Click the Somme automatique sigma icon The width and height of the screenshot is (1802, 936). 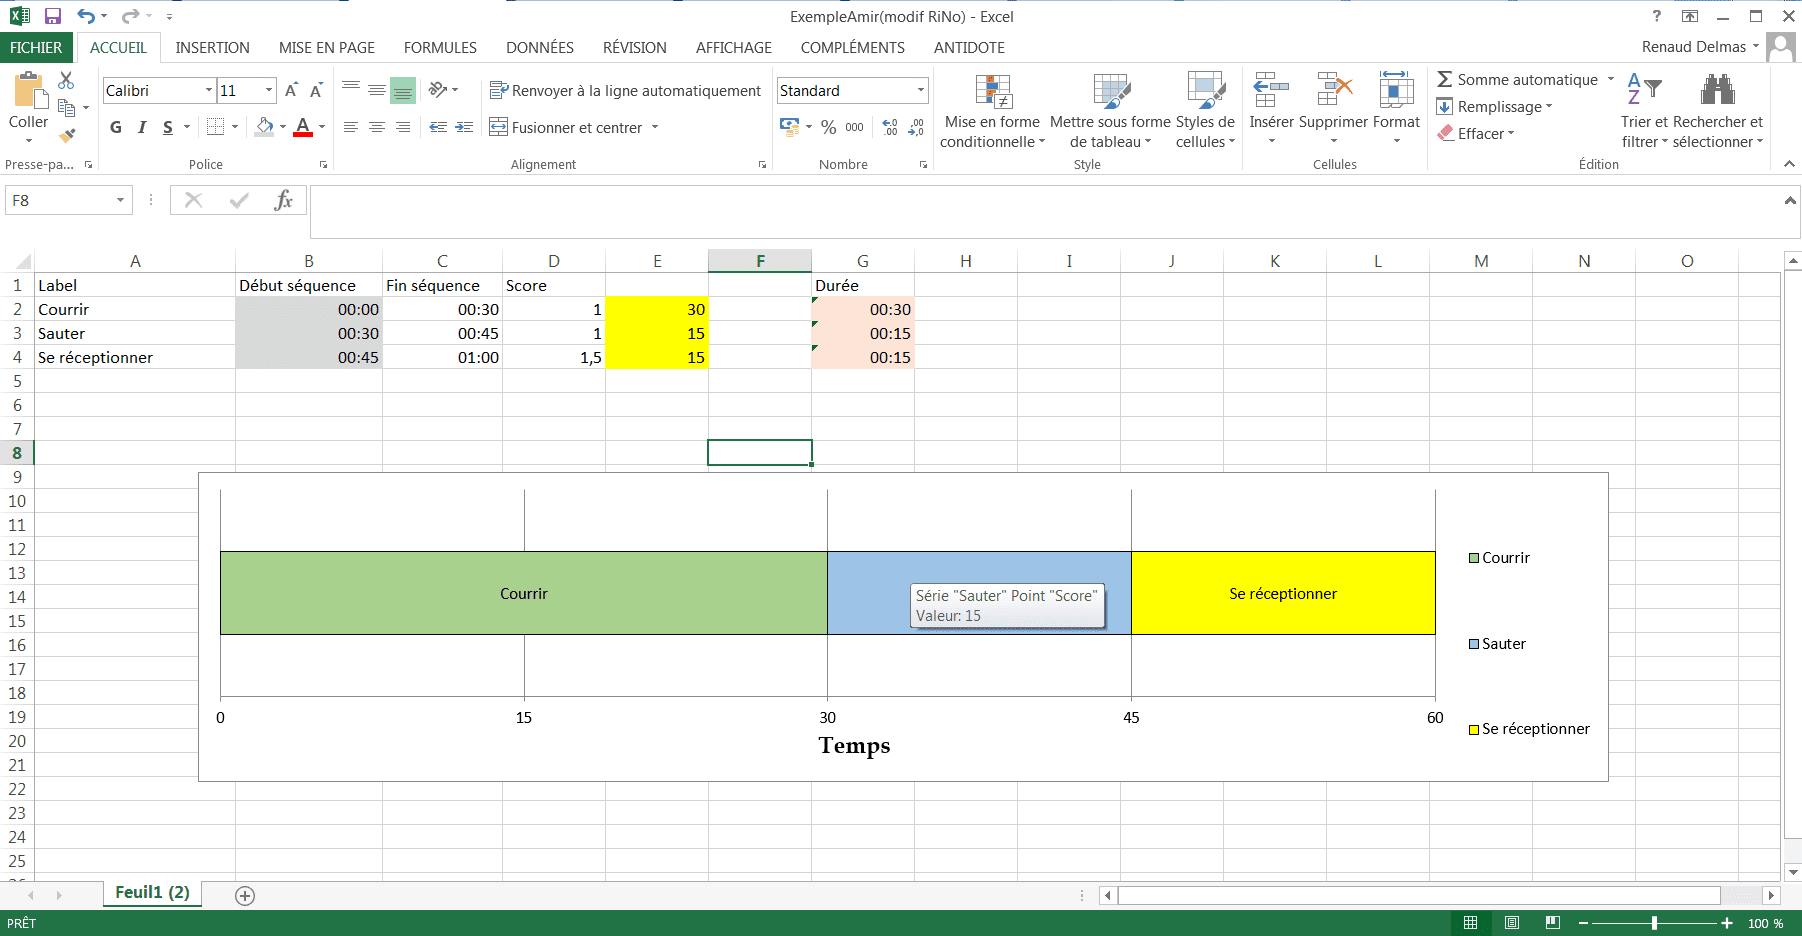tap(1445, 79)
